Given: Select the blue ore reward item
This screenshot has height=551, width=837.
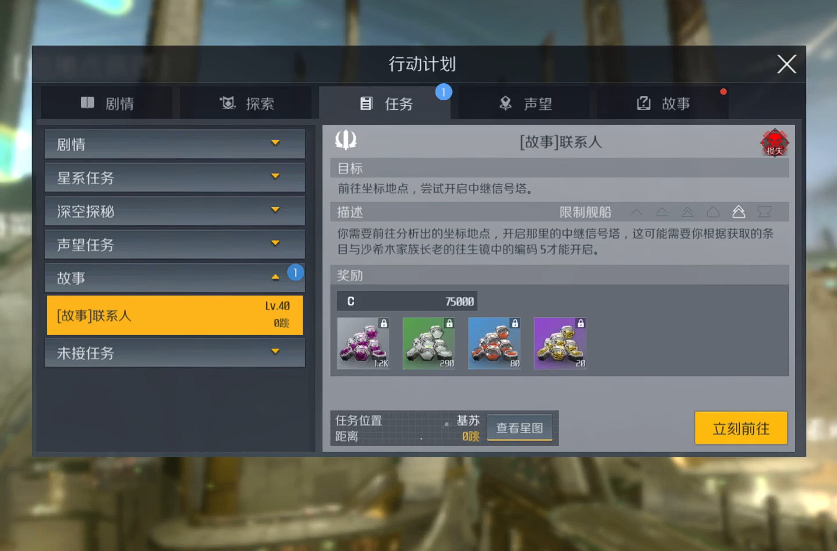Looking at the screenshot, I should coord(494,343).
